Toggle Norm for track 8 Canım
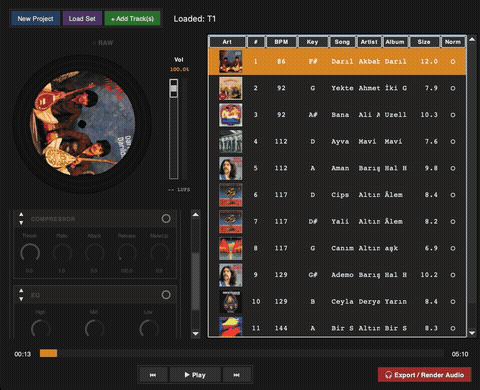Image resolution: width=480 pixels, height=390 pixels. coord(453,248)
